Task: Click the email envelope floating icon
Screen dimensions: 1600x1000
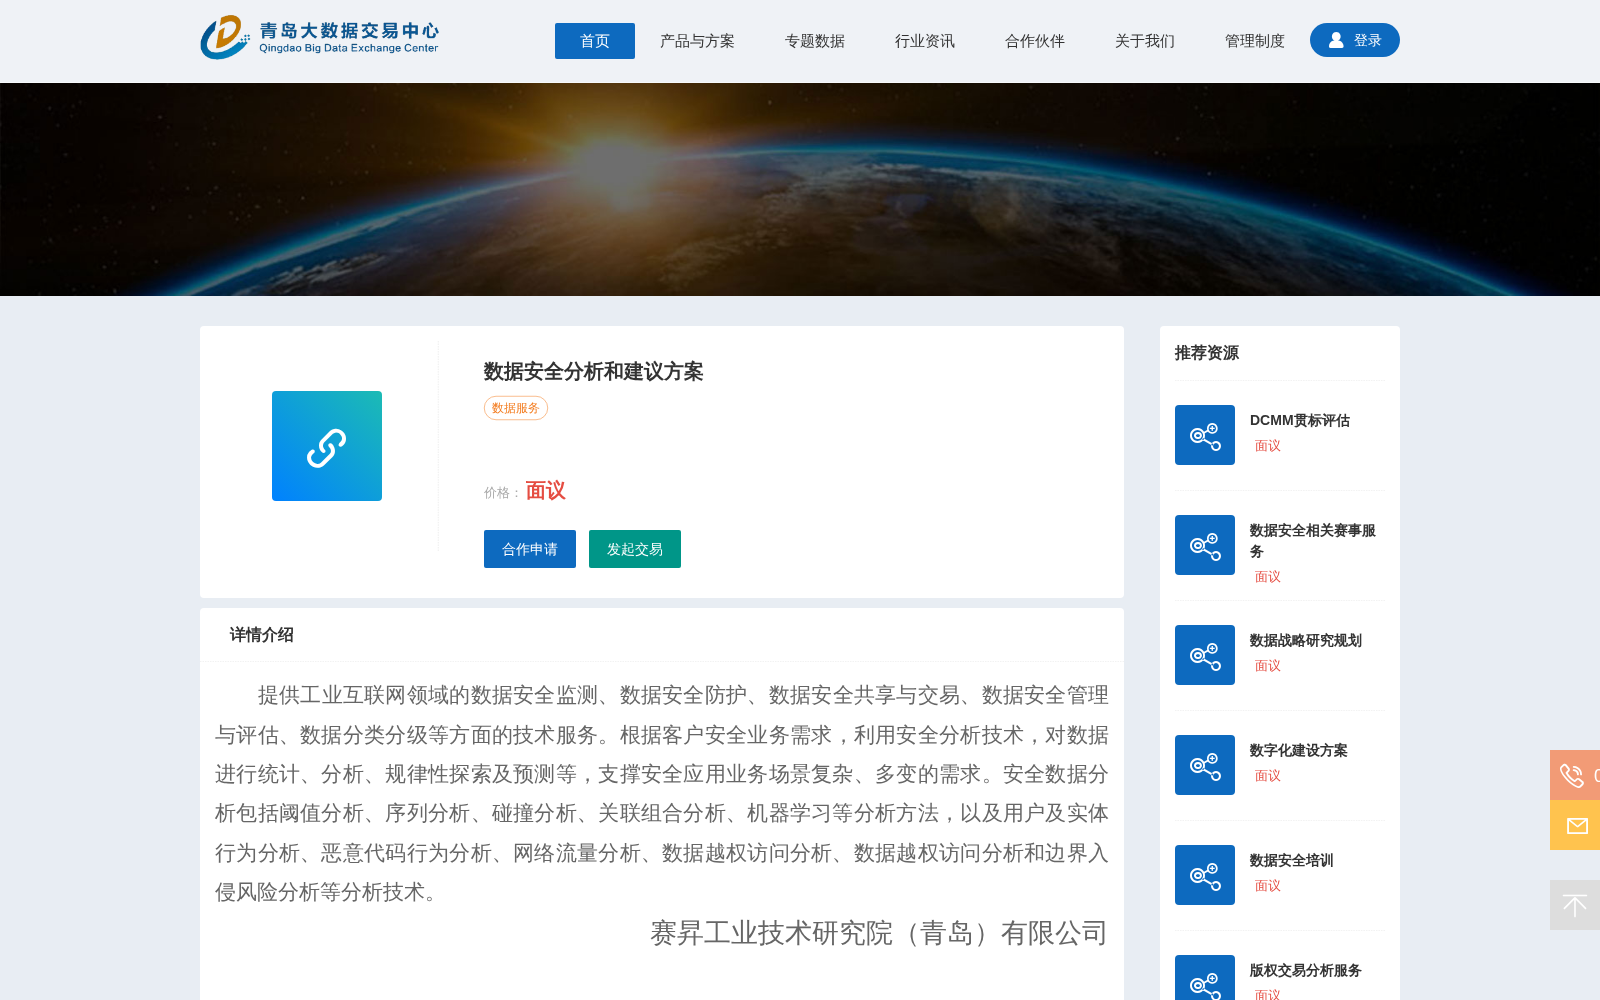Action: pos(1575,825)
